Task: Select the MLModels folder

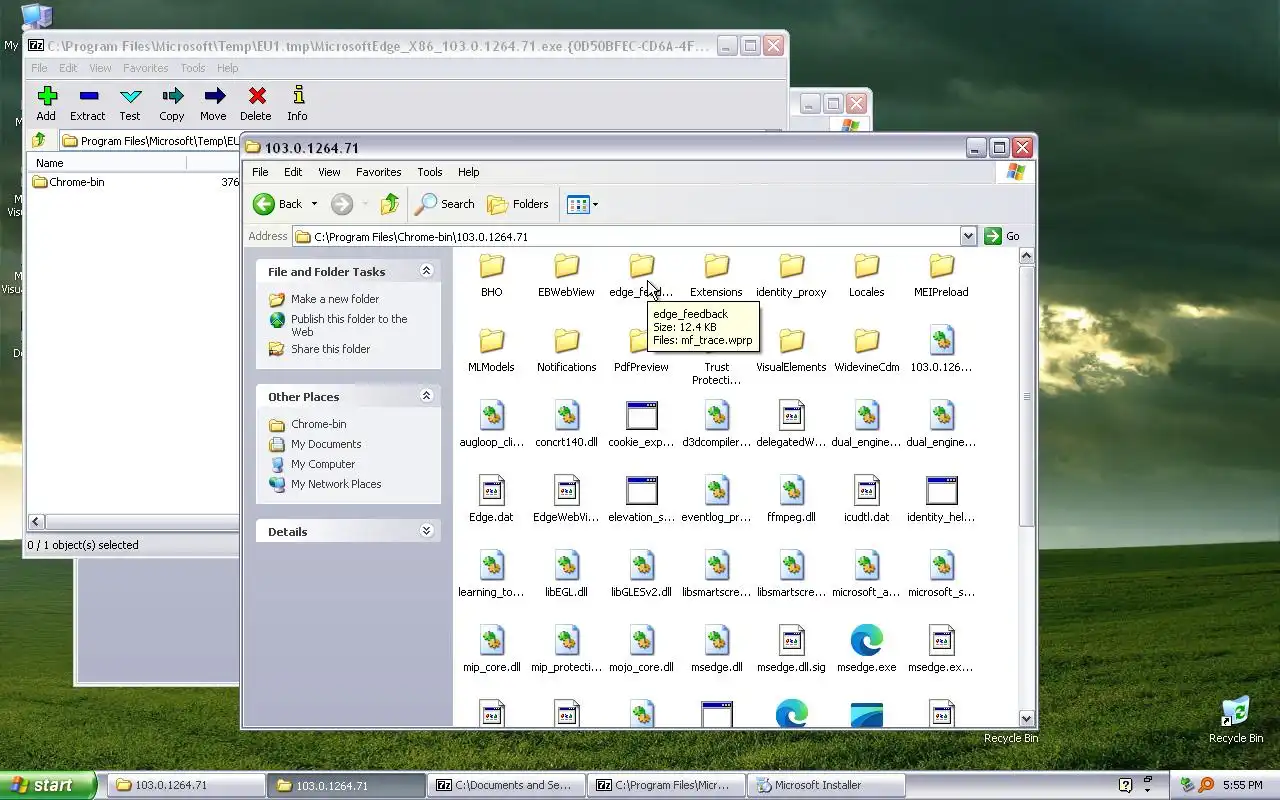Action: [x=491, y=351]
